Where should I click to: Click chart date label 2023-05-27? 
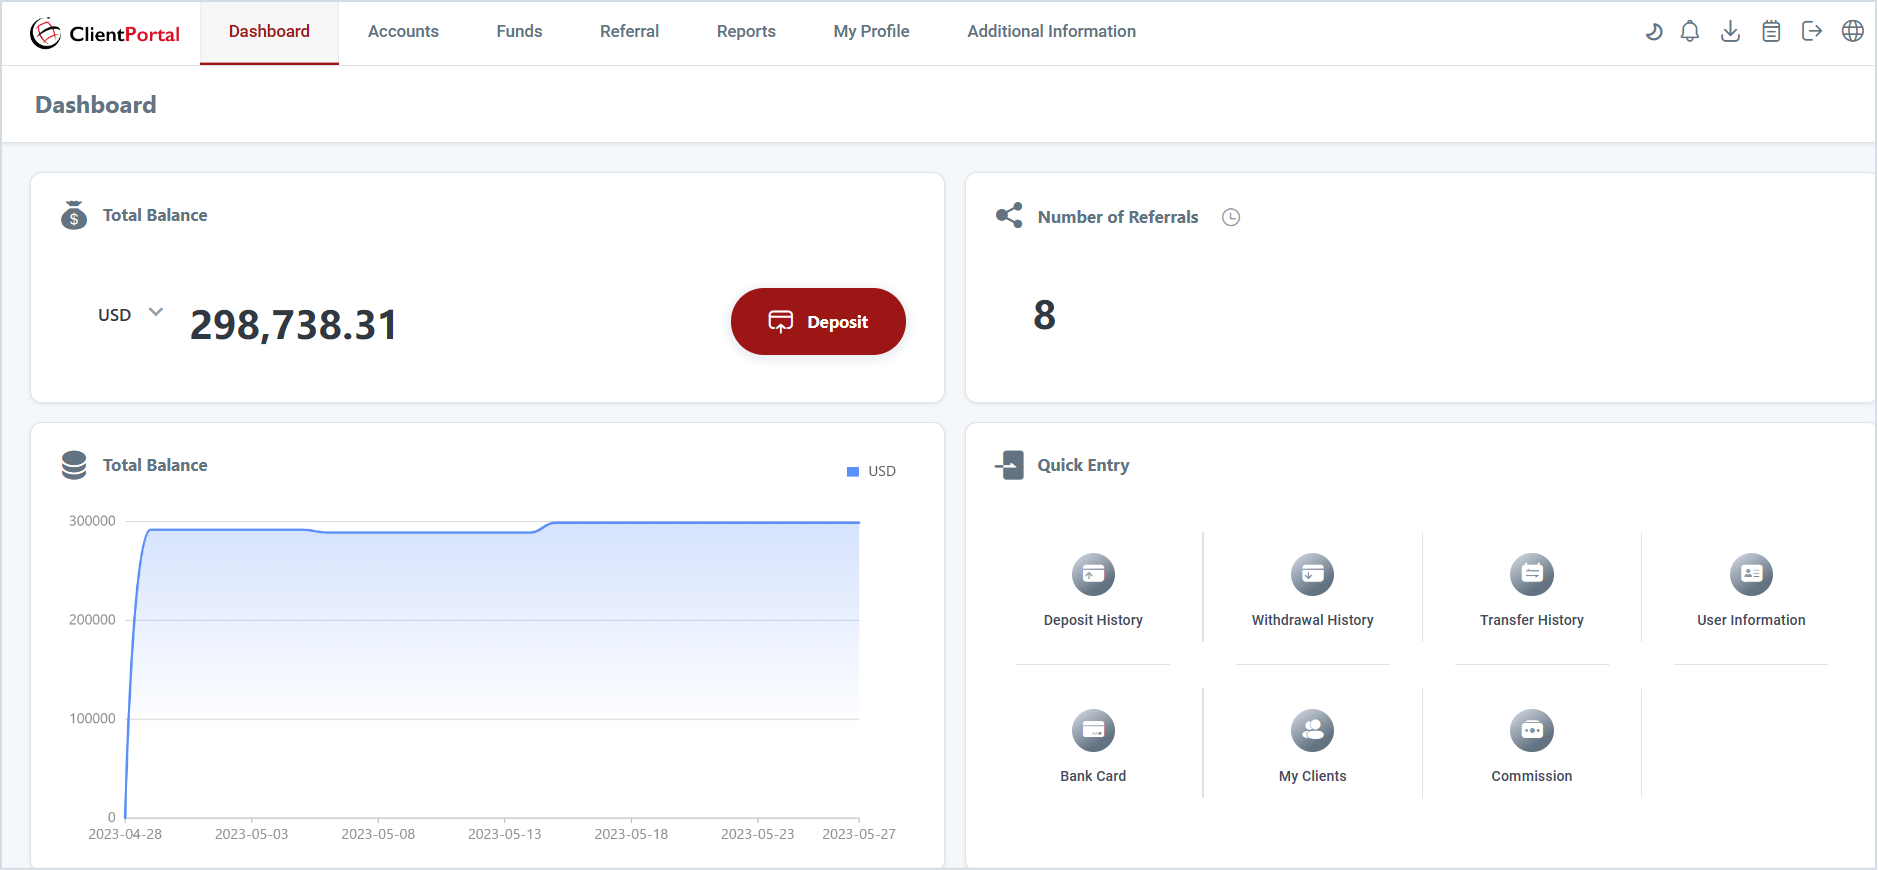coord(859,834)
